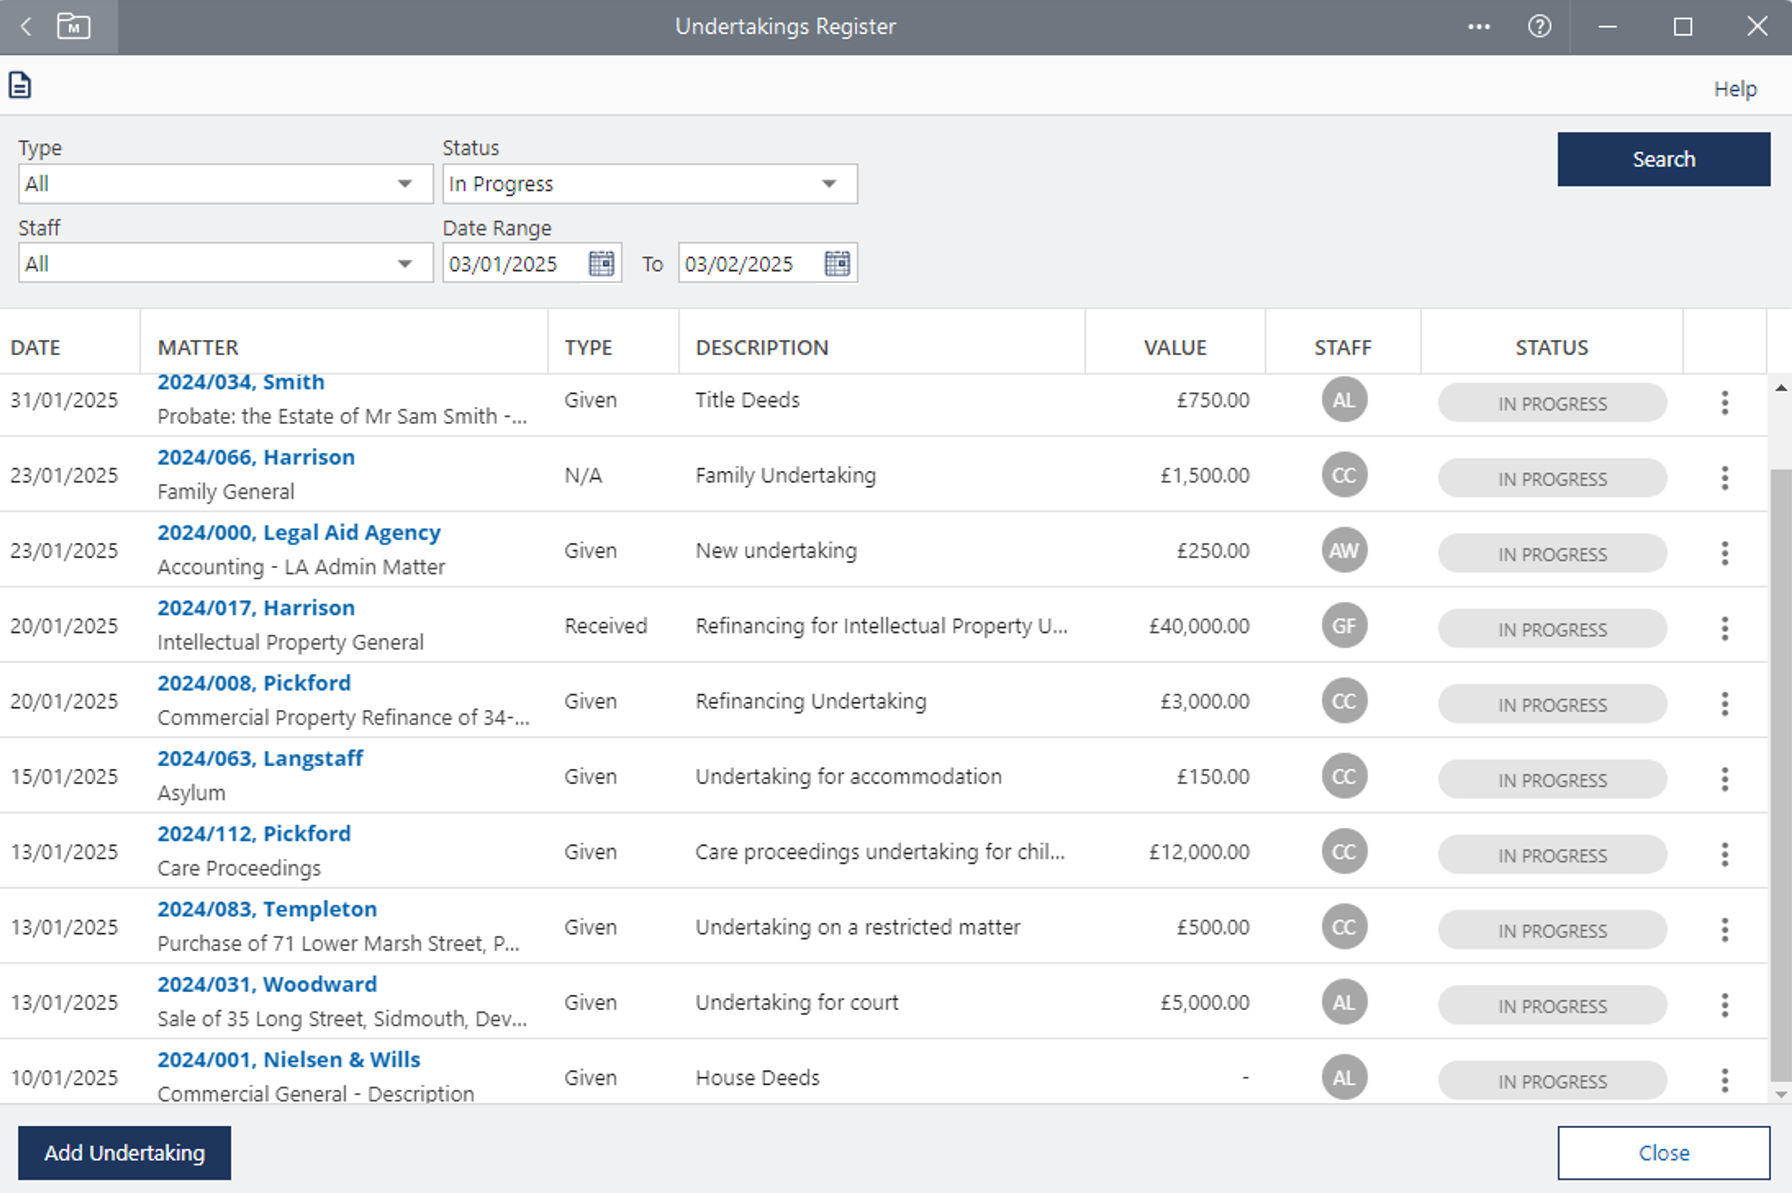Open the three-dot more options in title bar
Screen dimensions: 1792x1193
coord(1478,27)
